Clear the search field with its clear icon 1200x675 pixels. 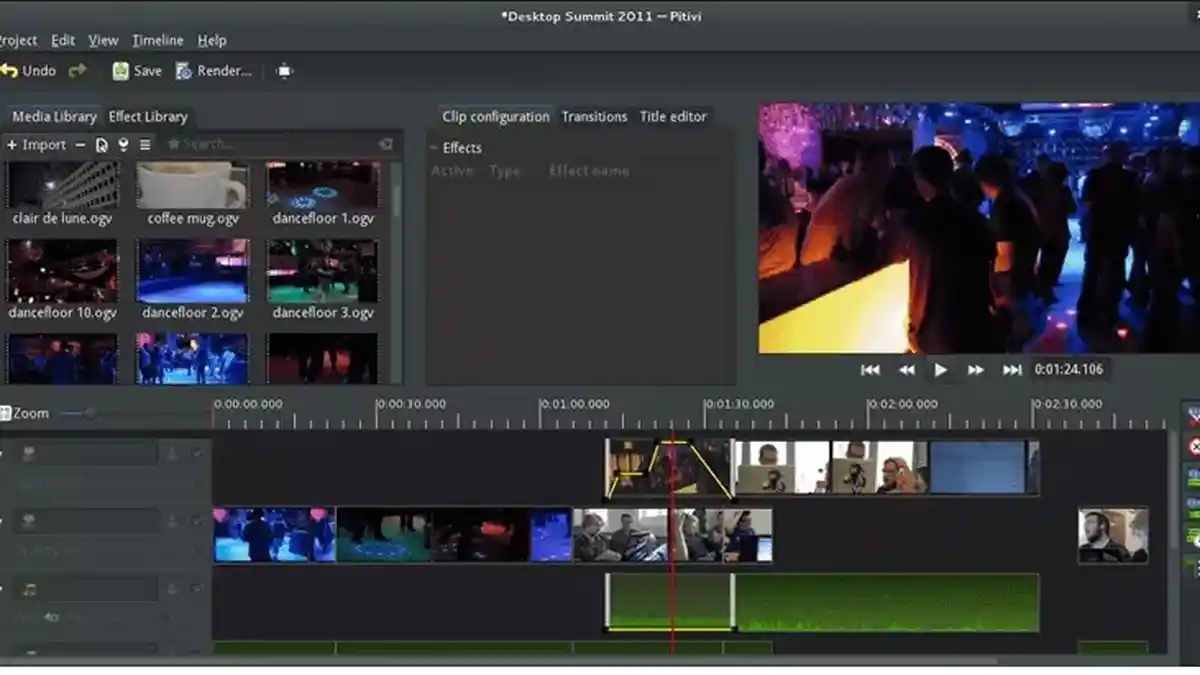click(385, 145)
